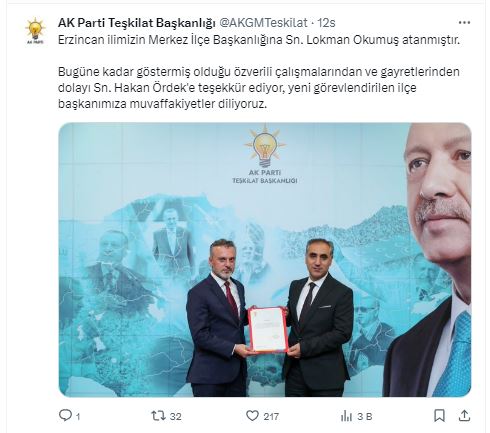Viewport: 490px width, 433px height.
Task: Open the attached photo of two men
Action: 265,260
